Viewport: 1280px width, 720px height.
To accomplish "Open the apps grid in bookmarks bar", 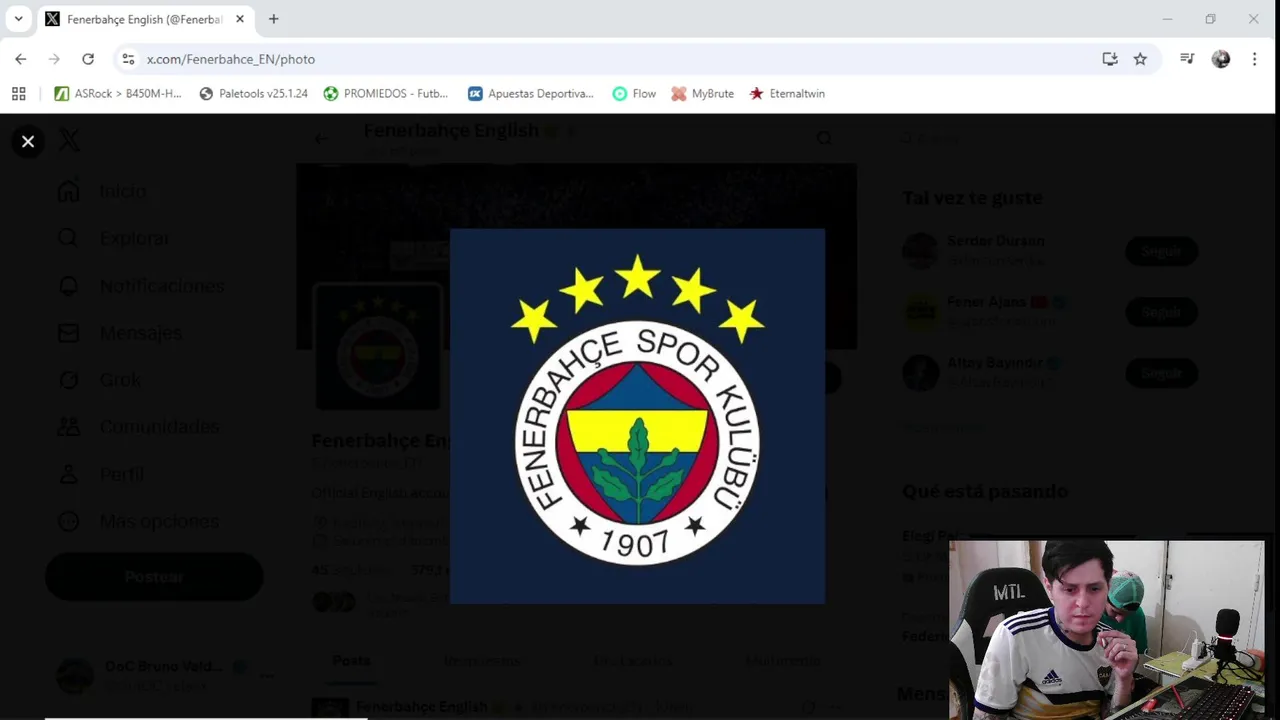I will point(18,93).
